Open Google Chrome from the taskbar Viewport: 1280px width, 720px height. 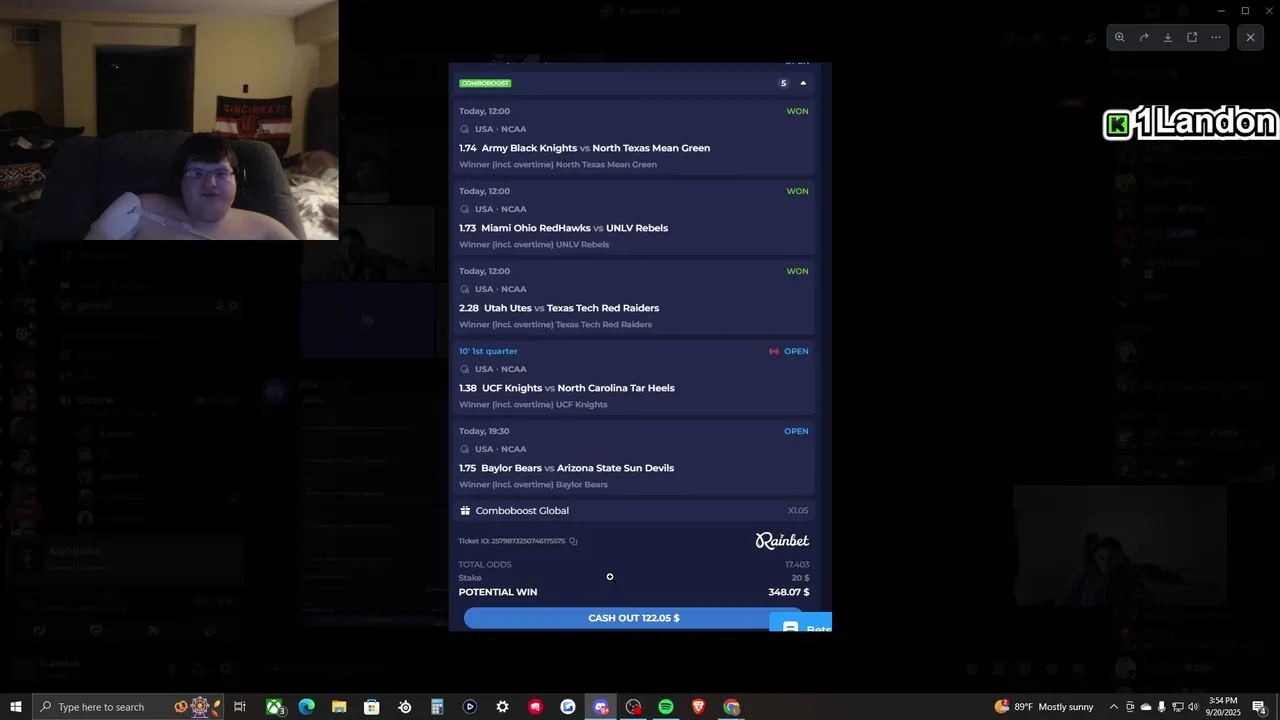click(x=731, y=707)
